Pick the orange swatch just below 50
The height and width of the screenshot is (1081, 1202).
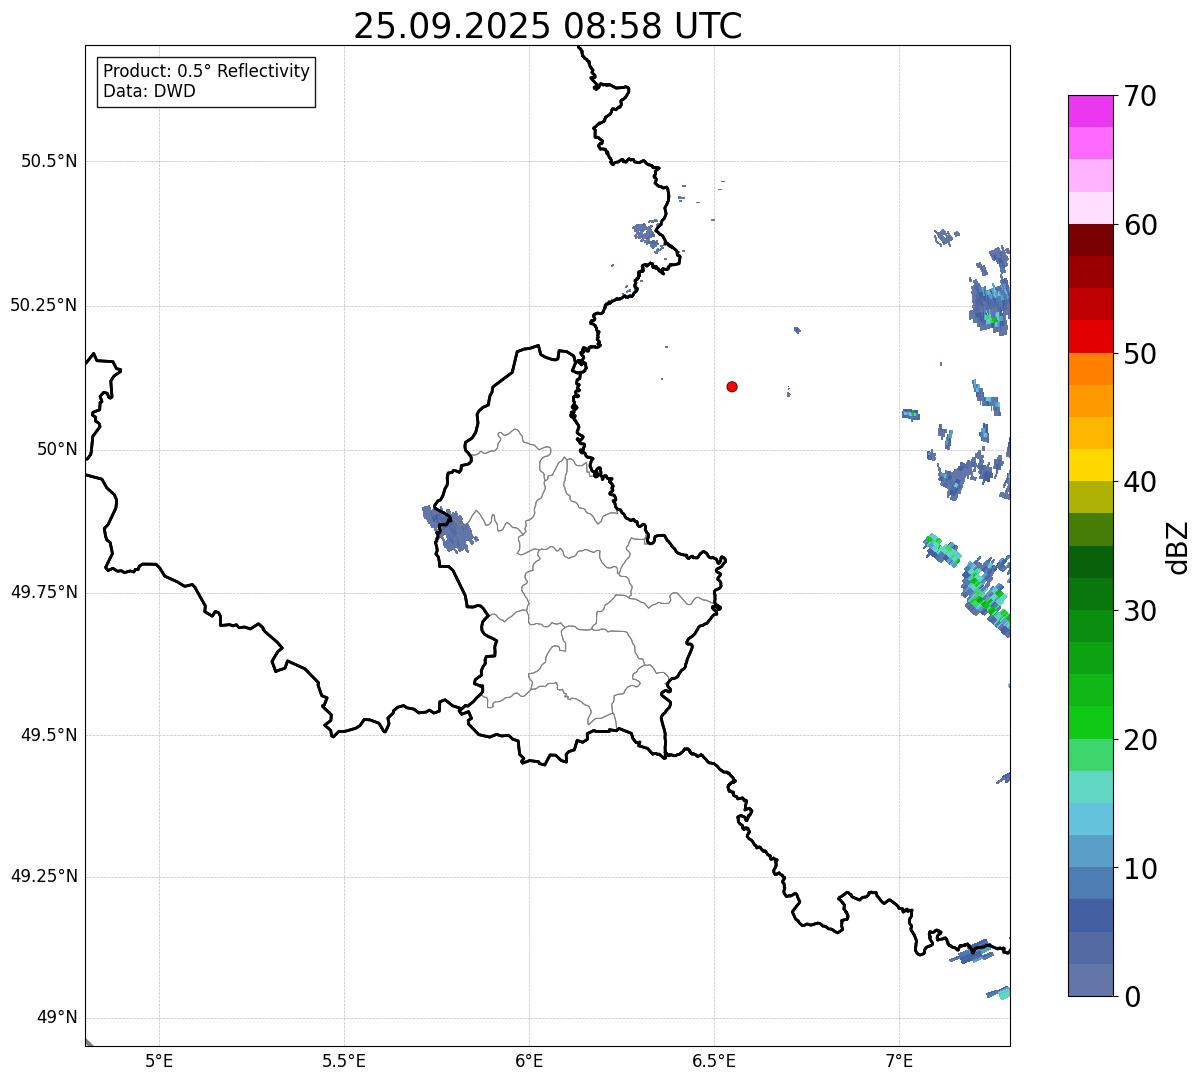point(1091,369)
